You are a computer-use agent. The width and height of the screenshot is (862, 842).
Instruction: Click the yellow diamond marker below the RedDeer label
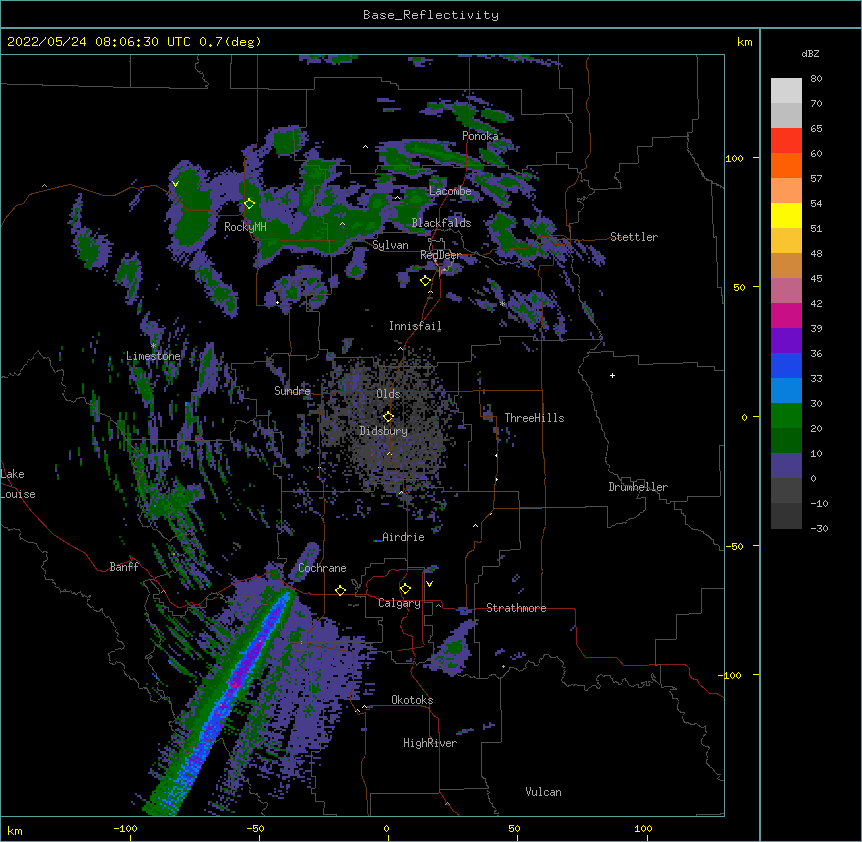(426, 281)
